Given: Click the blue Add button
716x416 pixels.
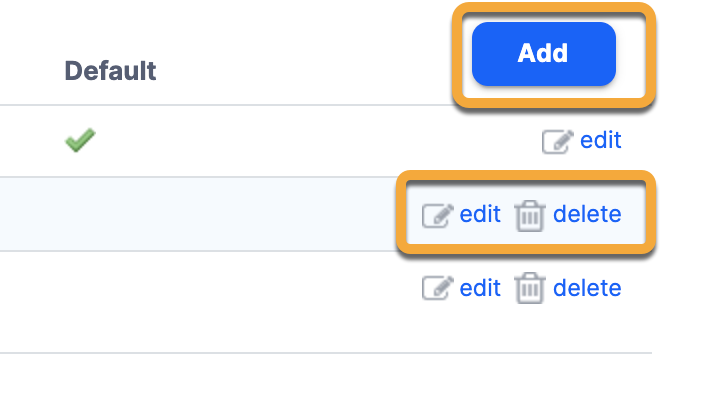Looking at the screenshot, I should 543,54.
